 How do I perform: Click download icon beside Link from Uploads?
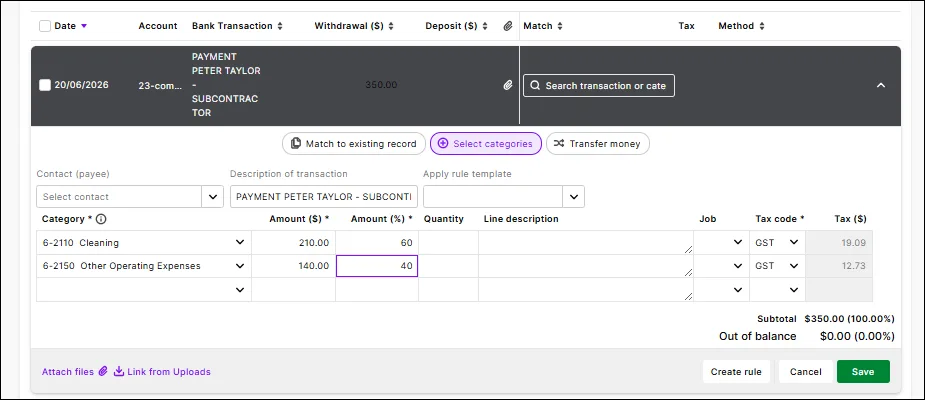(119, 372)
